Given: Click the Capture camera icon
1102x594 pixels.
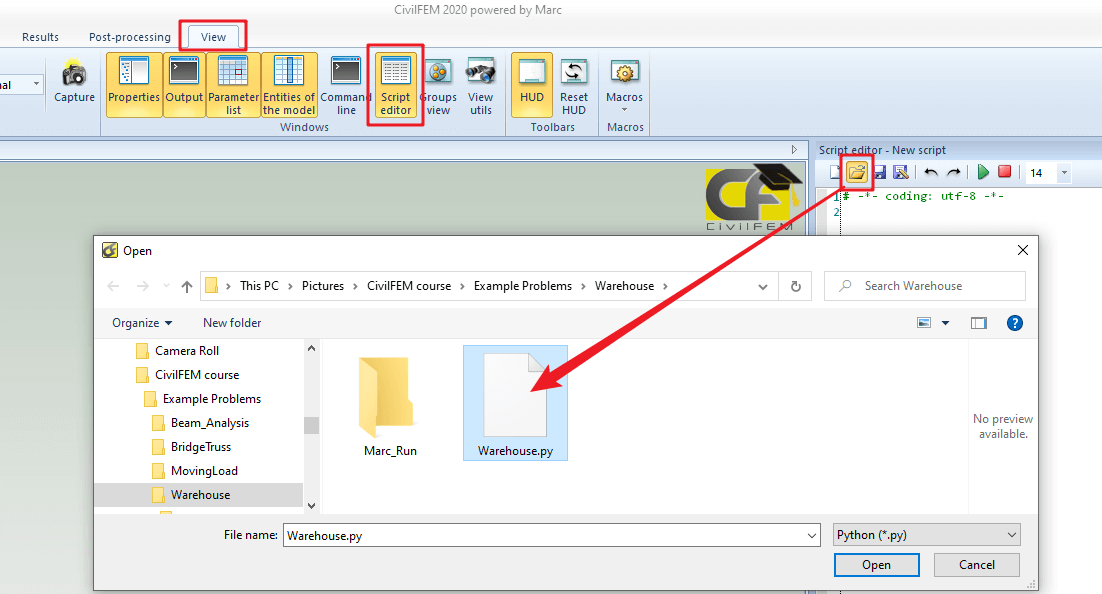Looking at the screenshot, I should click(74, 83).
